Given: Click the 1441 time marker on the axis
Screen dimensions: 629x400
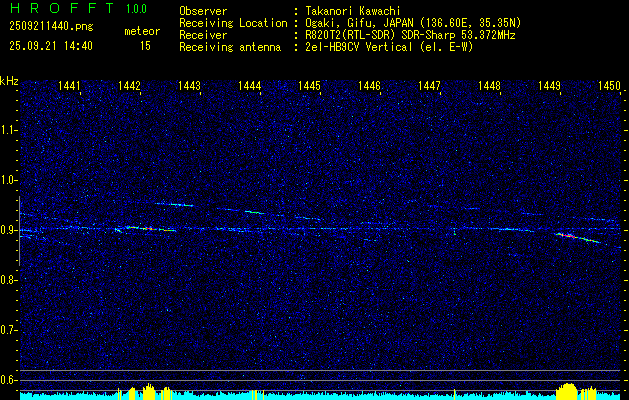Looking at the screenshot, I should (70, 87).
